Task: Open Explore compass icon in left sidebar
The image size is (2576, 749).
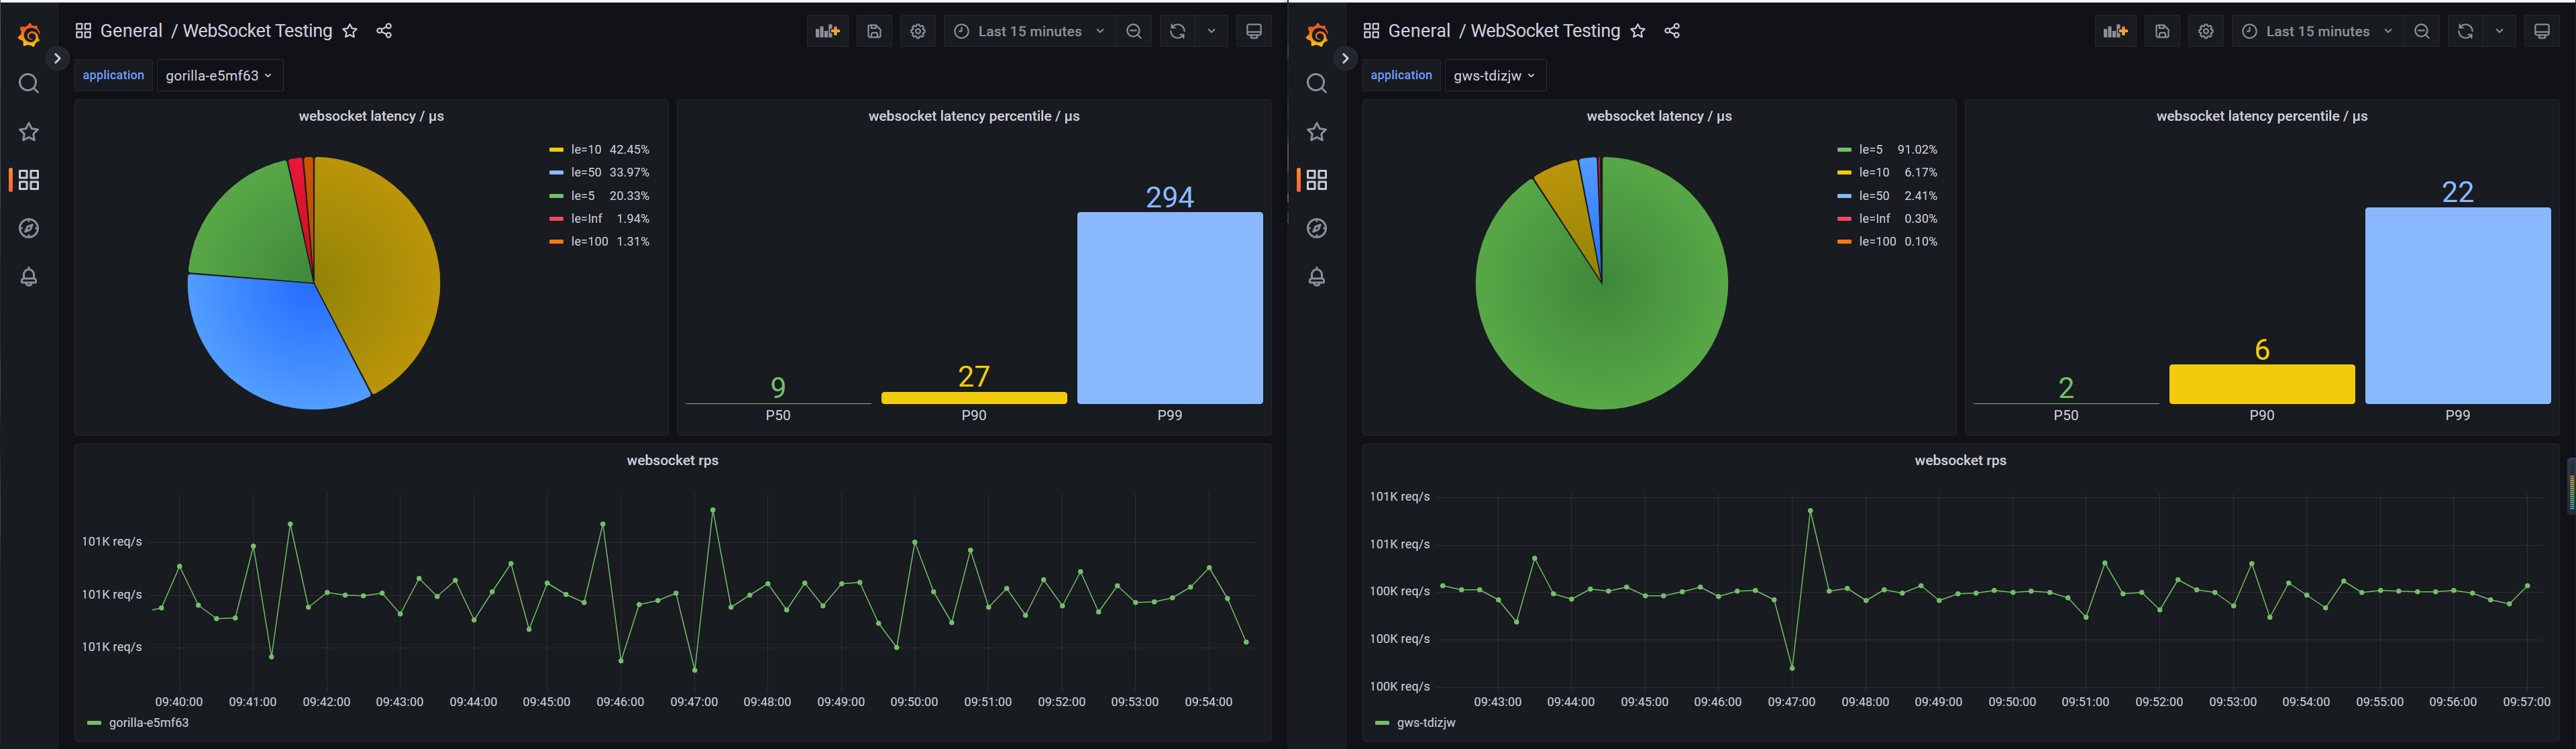Action: pos(29,228)
